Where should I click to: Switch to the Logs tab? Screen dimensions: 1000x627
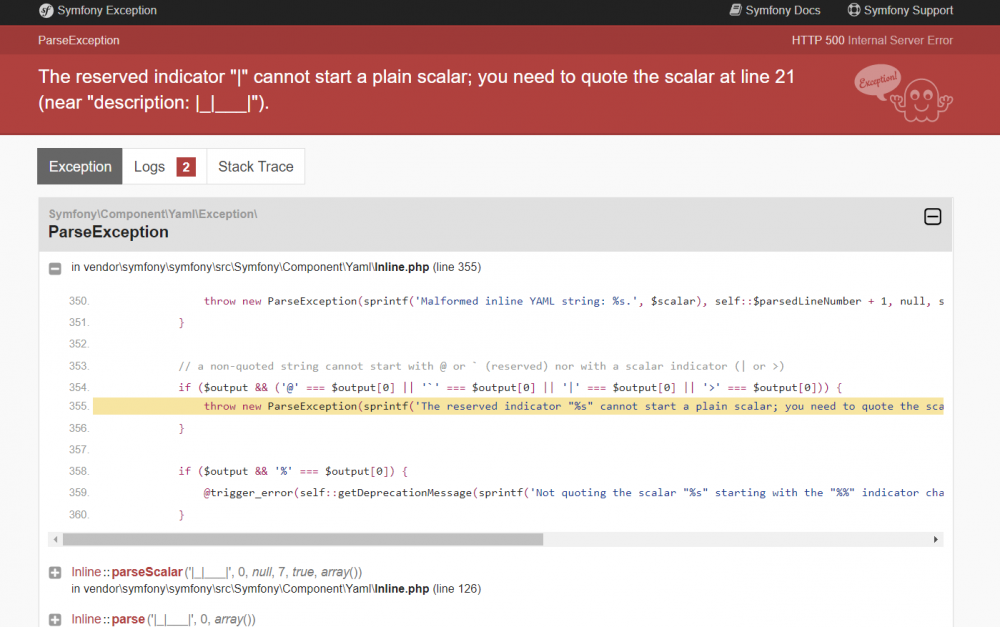[165, 166]
